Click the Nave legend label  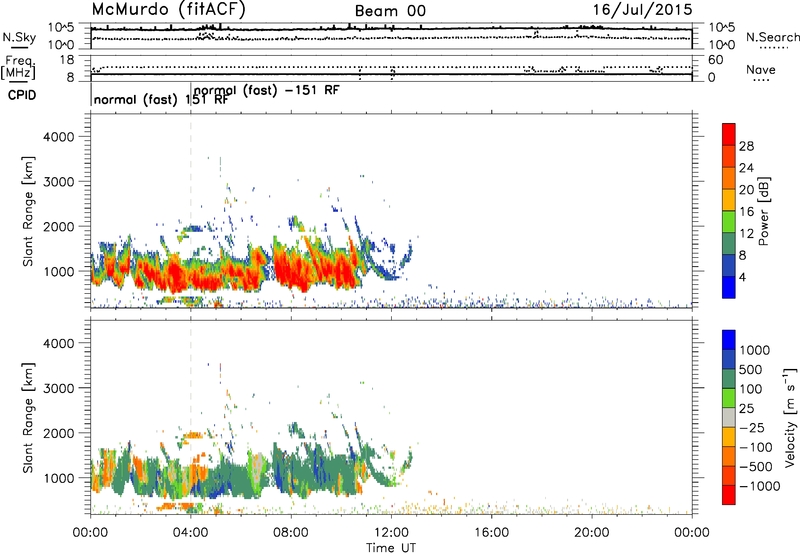[x=761, y=69]
